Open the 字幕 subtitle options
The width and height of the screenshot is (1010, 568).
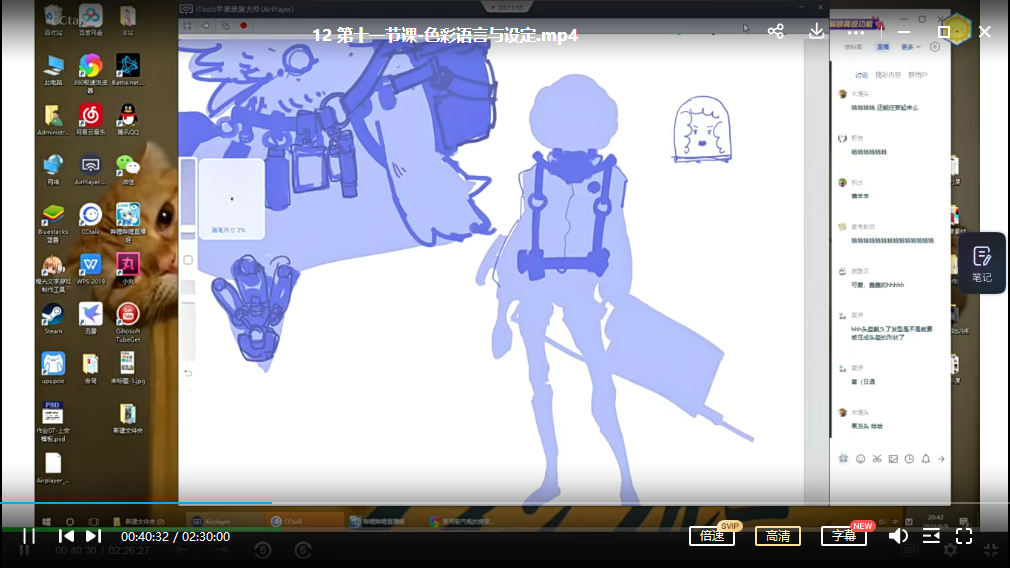point(844,536)
